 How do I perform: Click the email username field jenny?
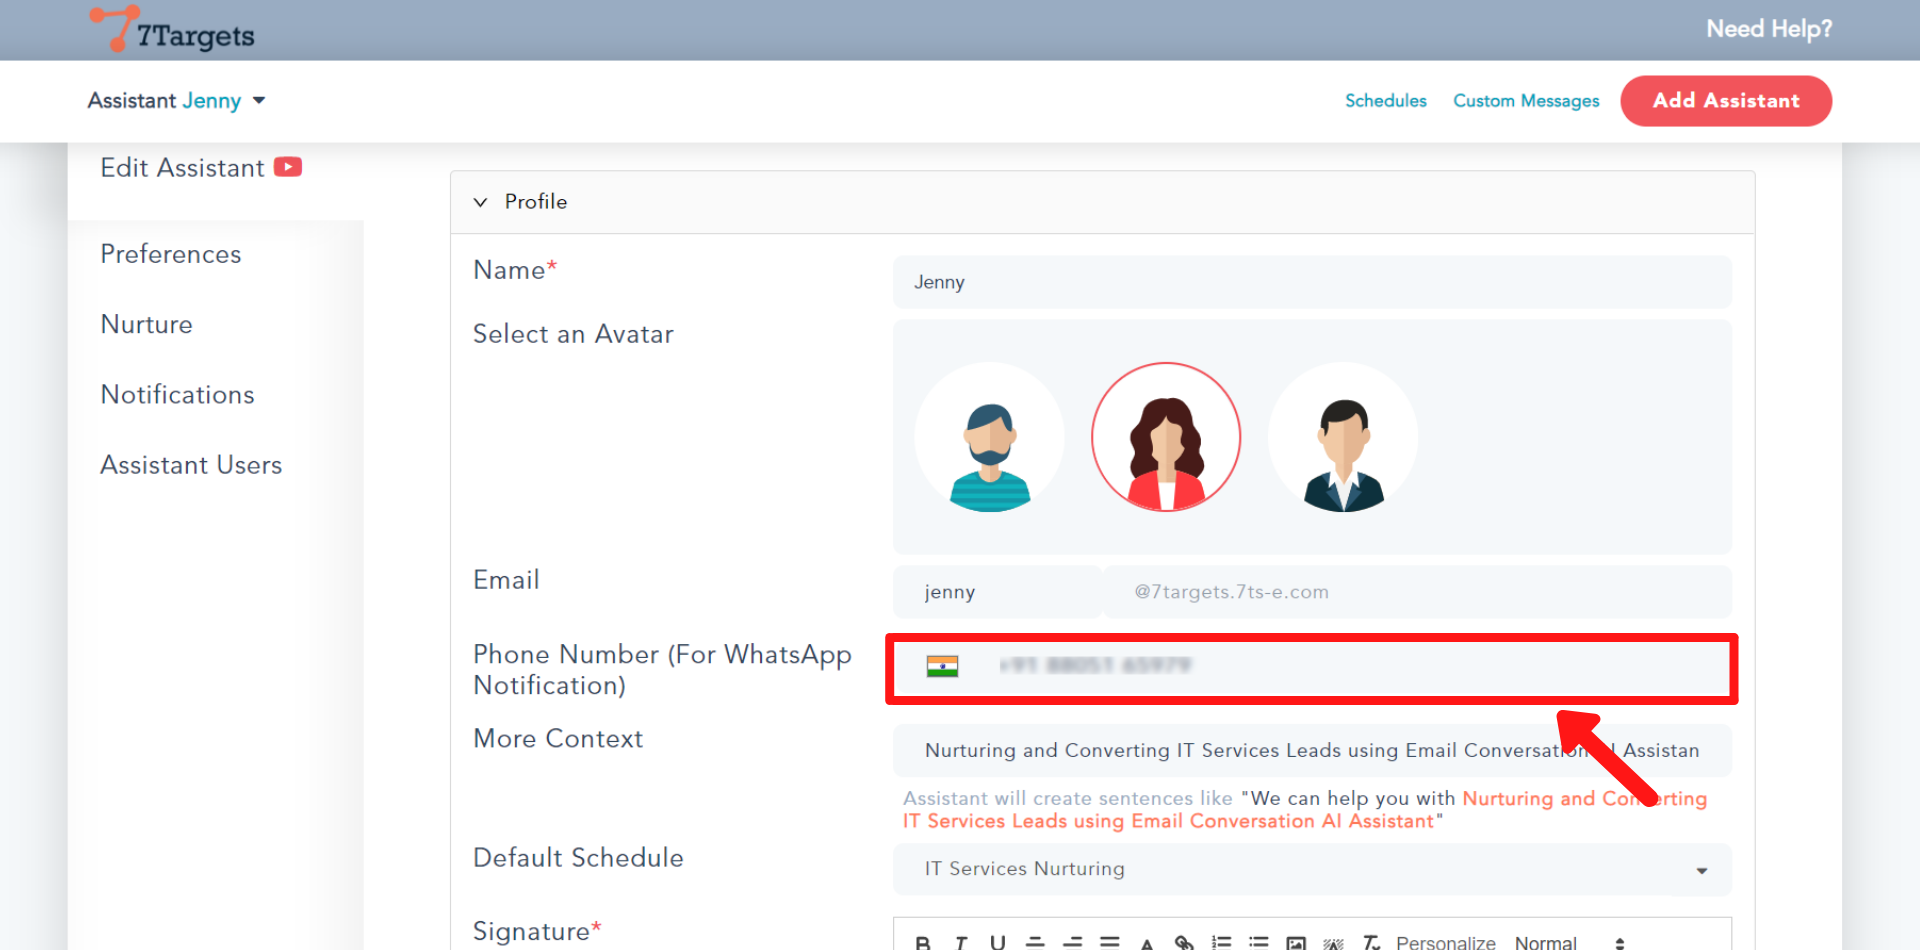coord(997,592)
